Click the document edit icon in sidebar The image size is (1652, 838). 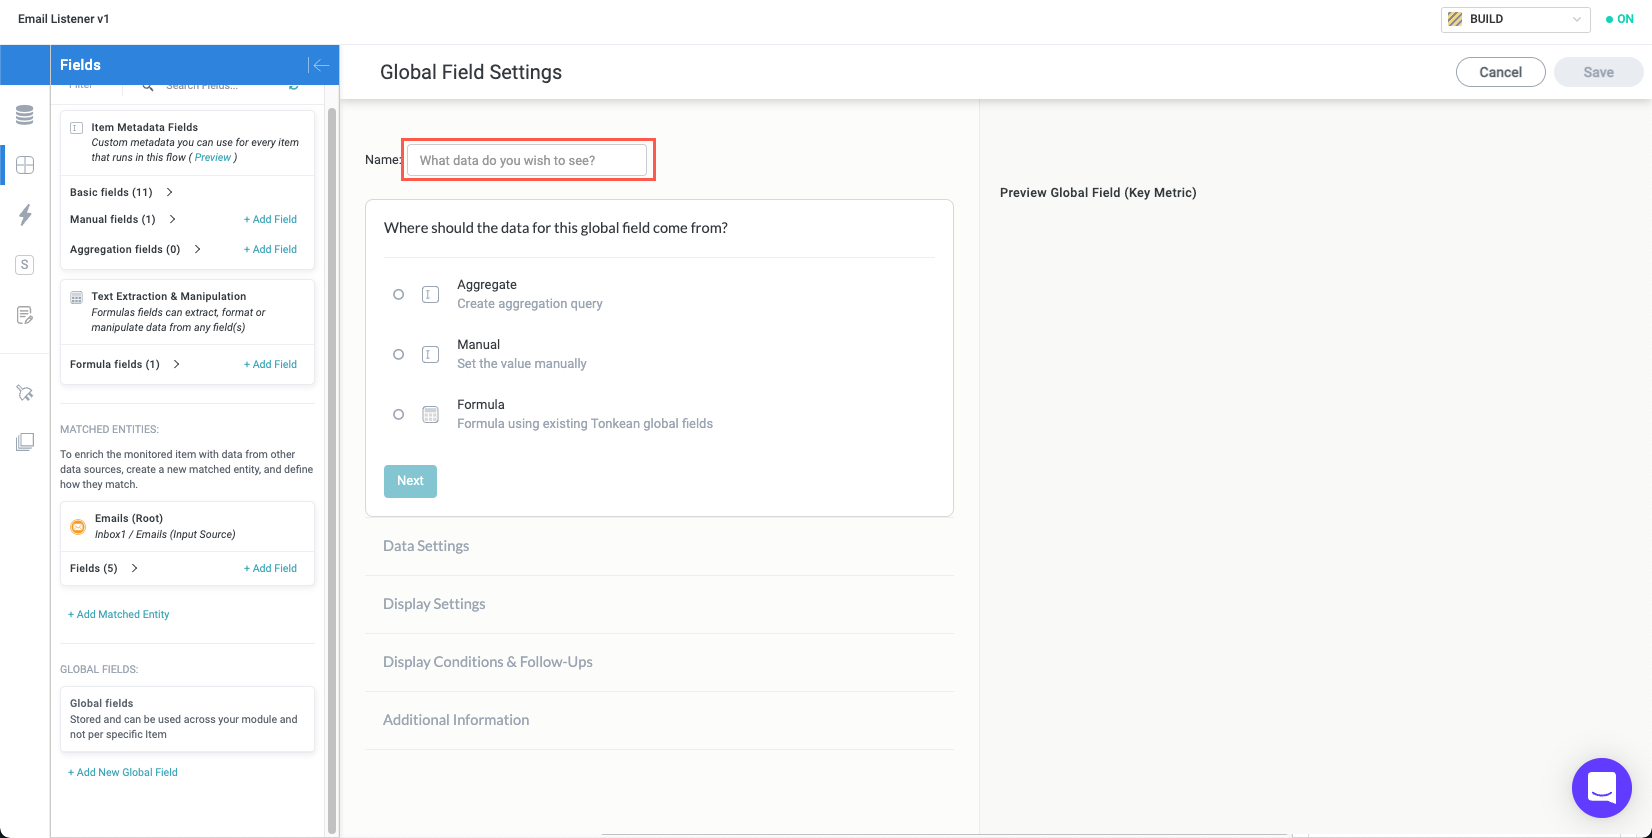25,316
